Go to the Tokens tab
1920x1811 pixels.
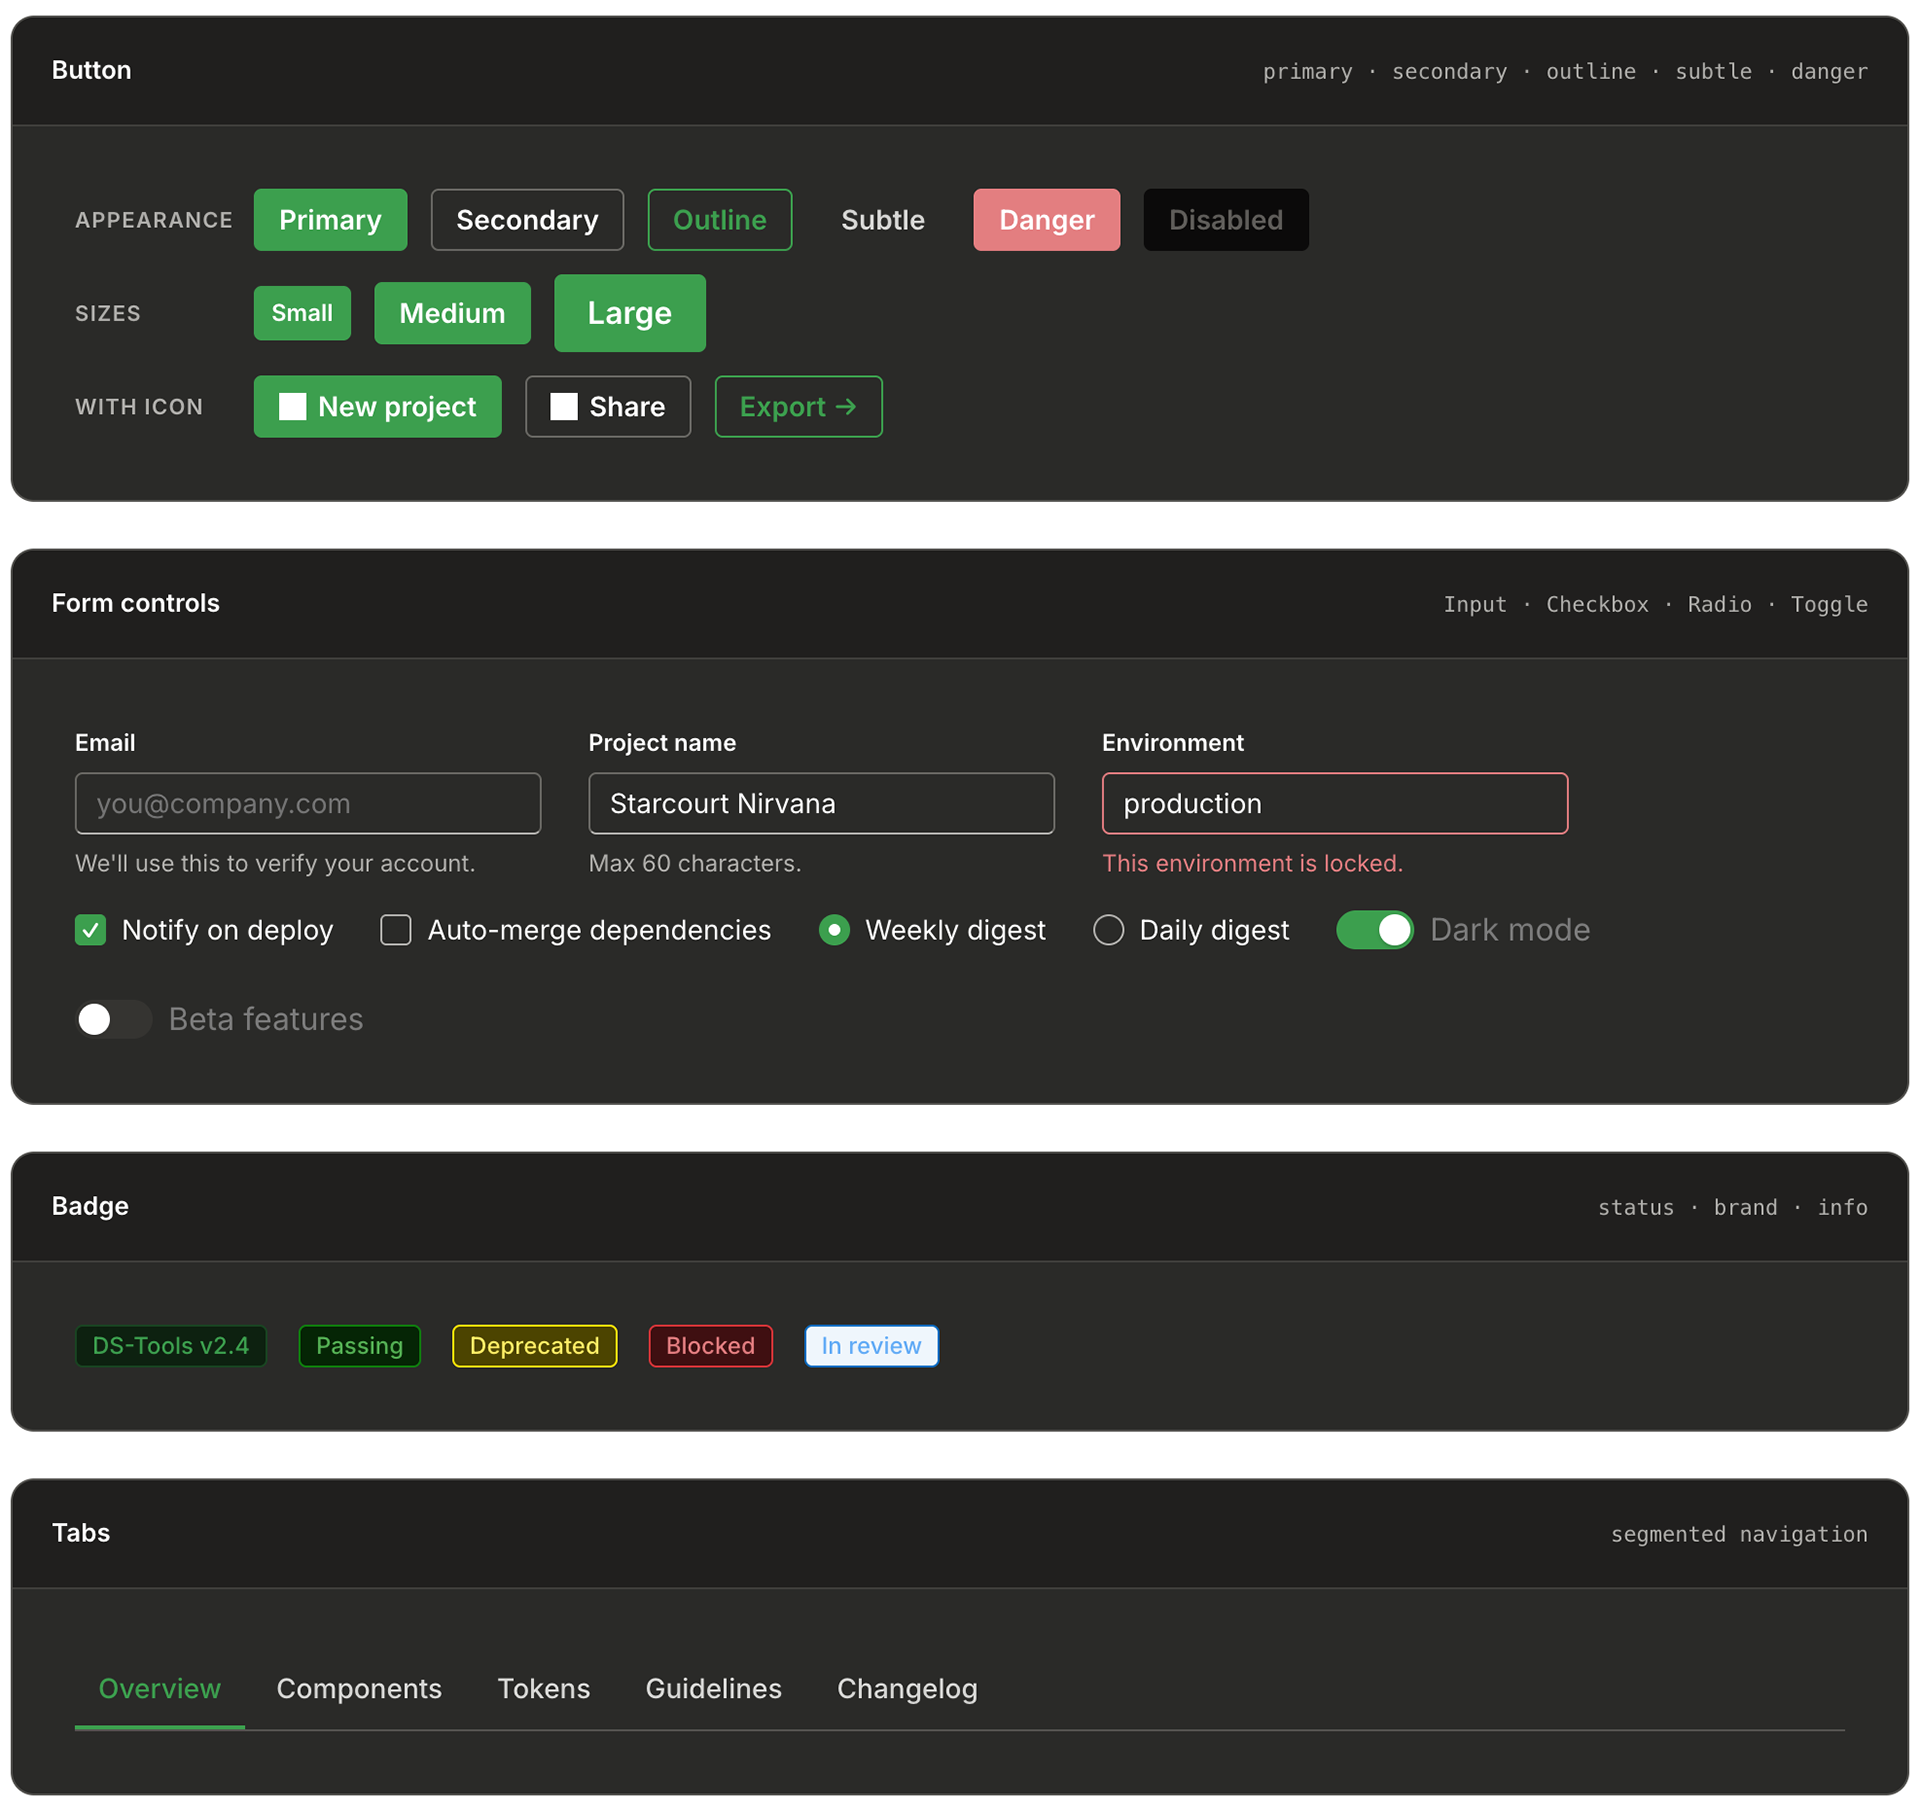tap(543, 1688)
